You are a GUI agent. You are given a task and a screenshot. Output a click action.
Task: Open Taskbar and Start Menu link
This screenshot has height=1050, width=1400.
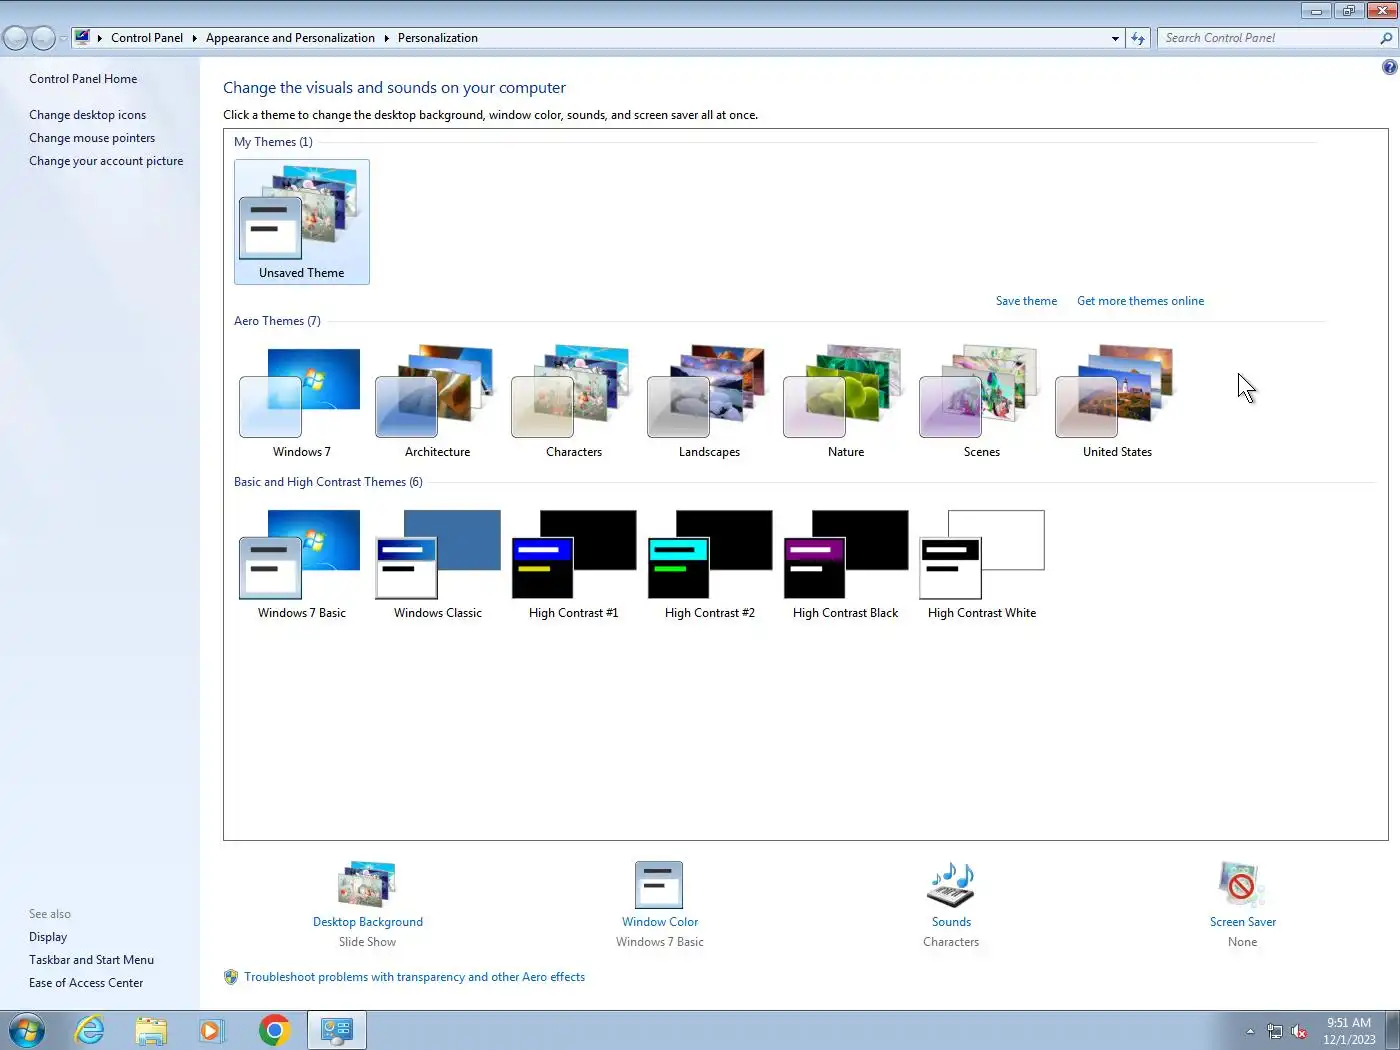pos(91,960)
